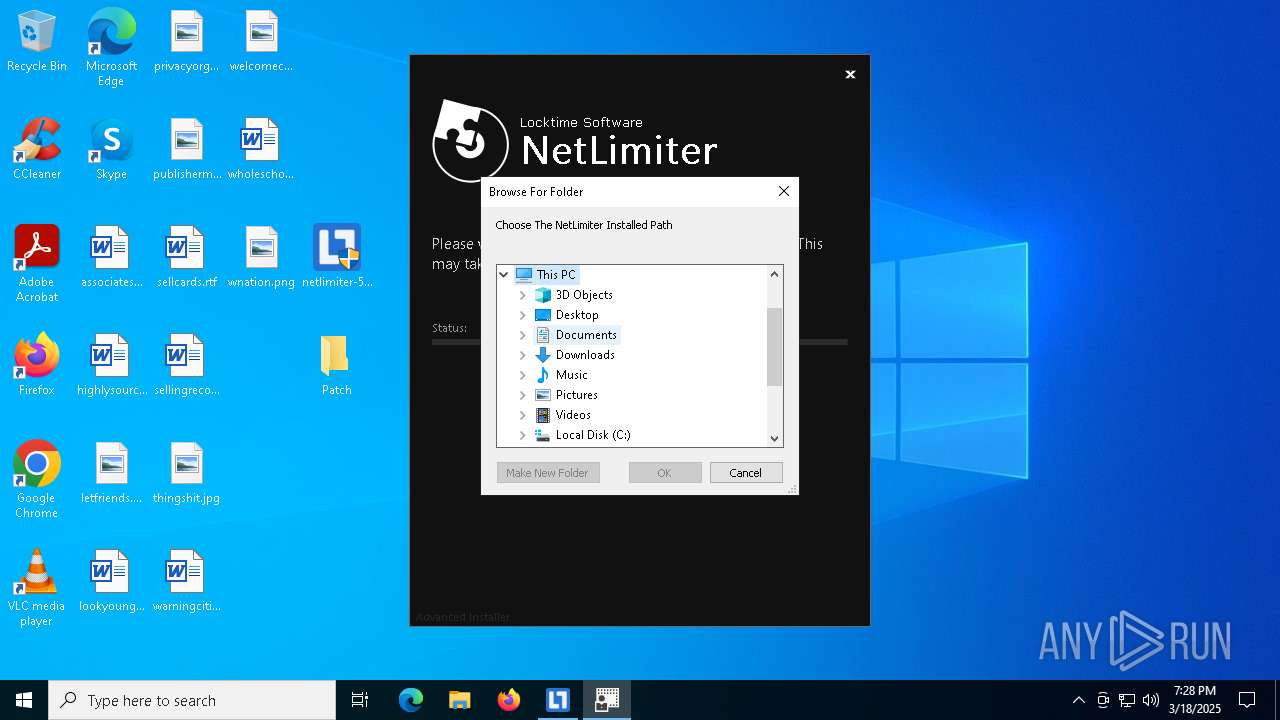Viewport: 1280px width, 720px height.
Task: Click folder tree scroll up arrow
Action: tap(774, 274)
